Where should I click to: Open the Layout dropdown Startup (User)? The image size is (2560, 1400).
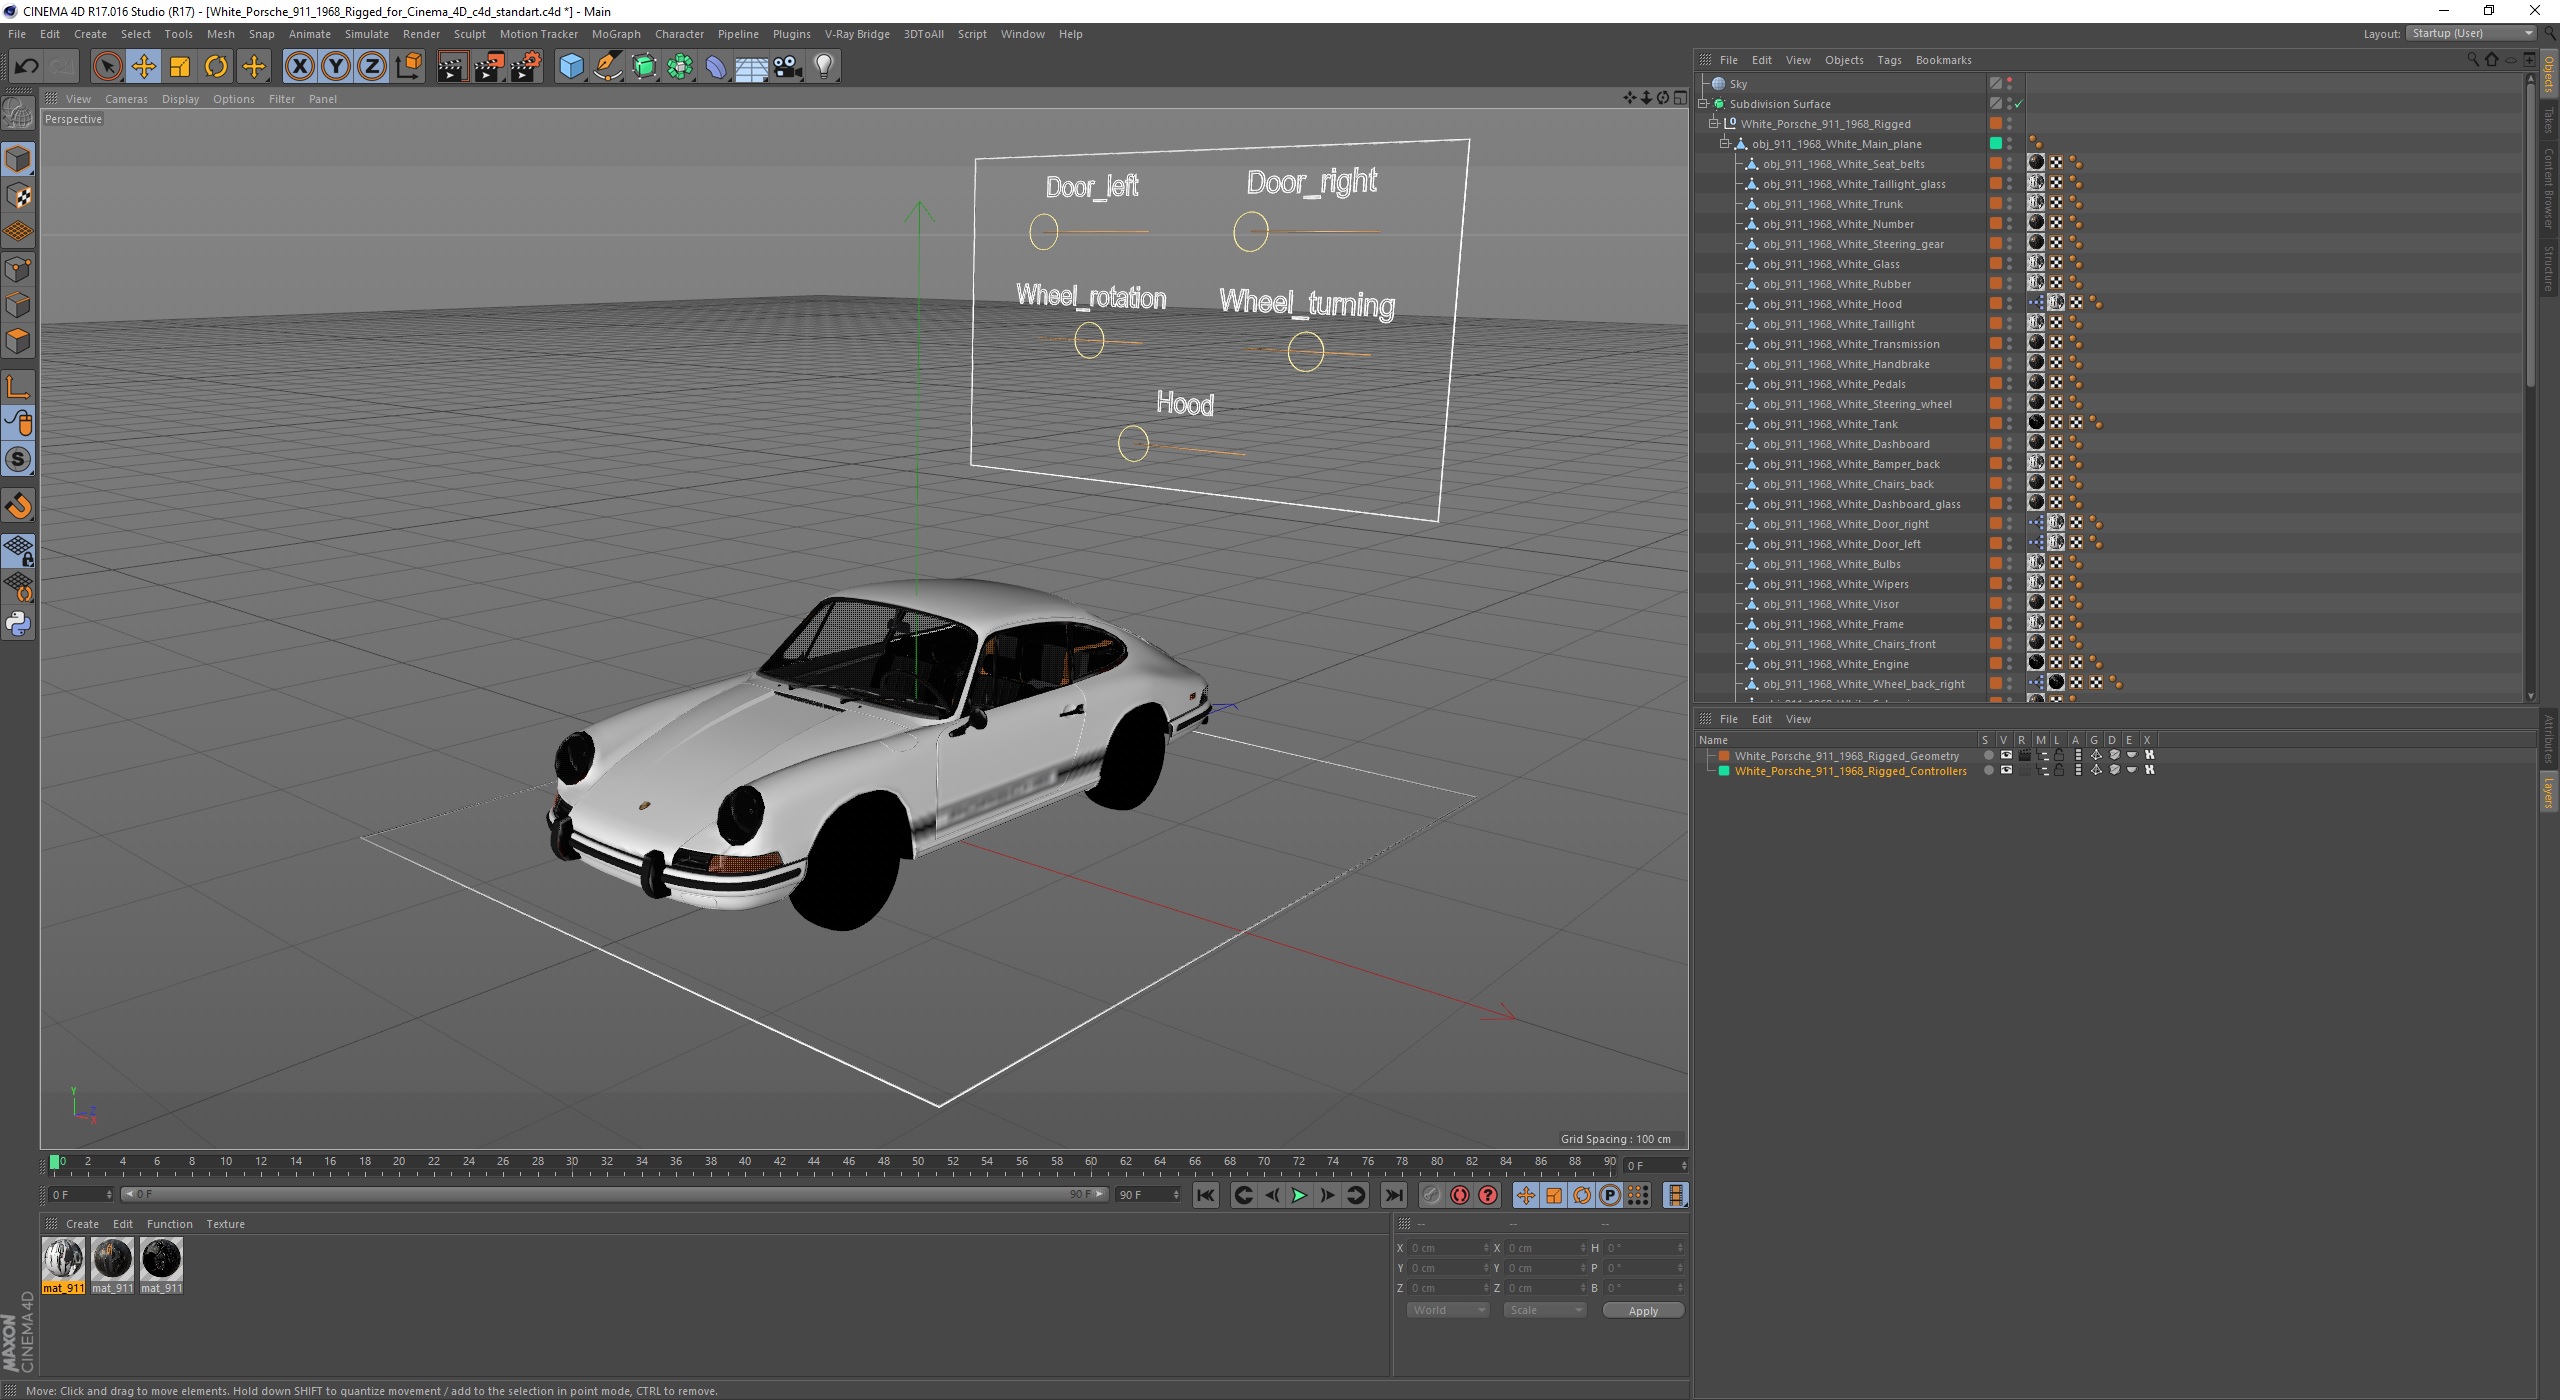(2470, 34)
